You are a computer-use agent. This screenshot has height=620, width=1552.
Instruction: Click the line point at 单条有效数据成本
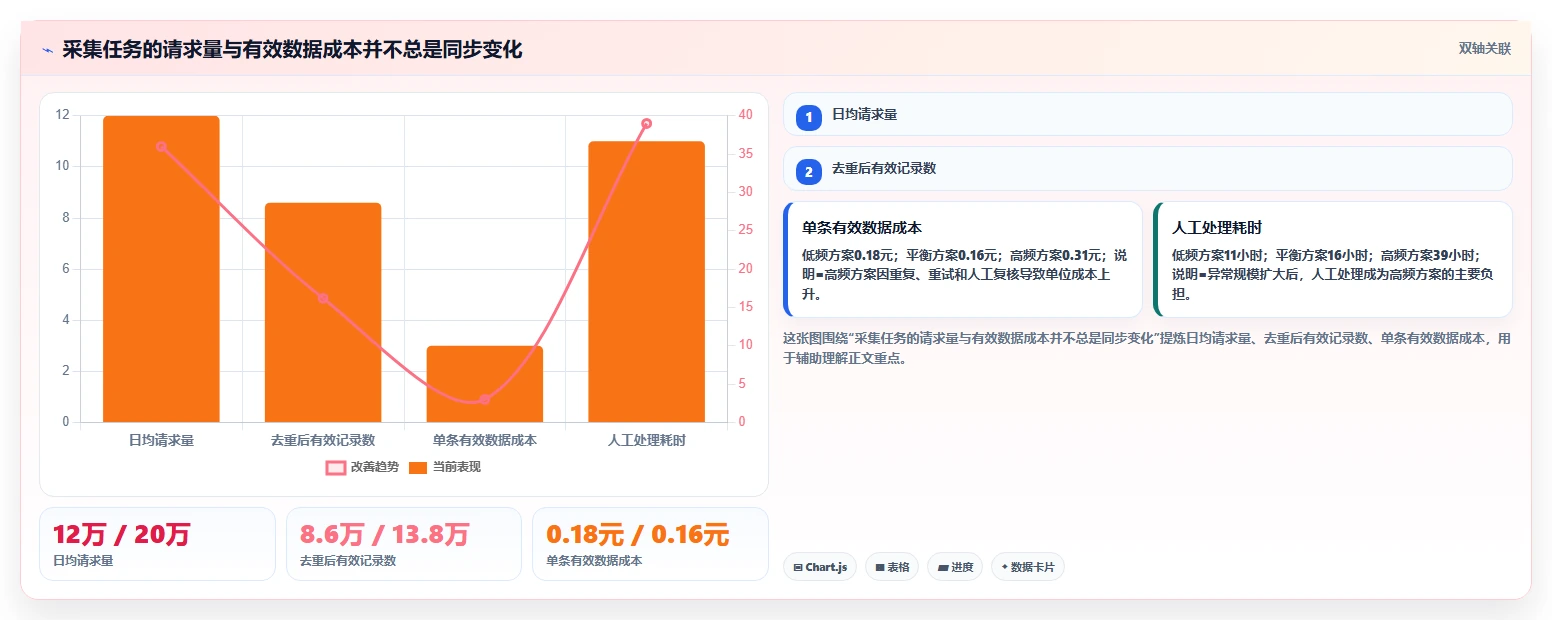pos(485,399)
